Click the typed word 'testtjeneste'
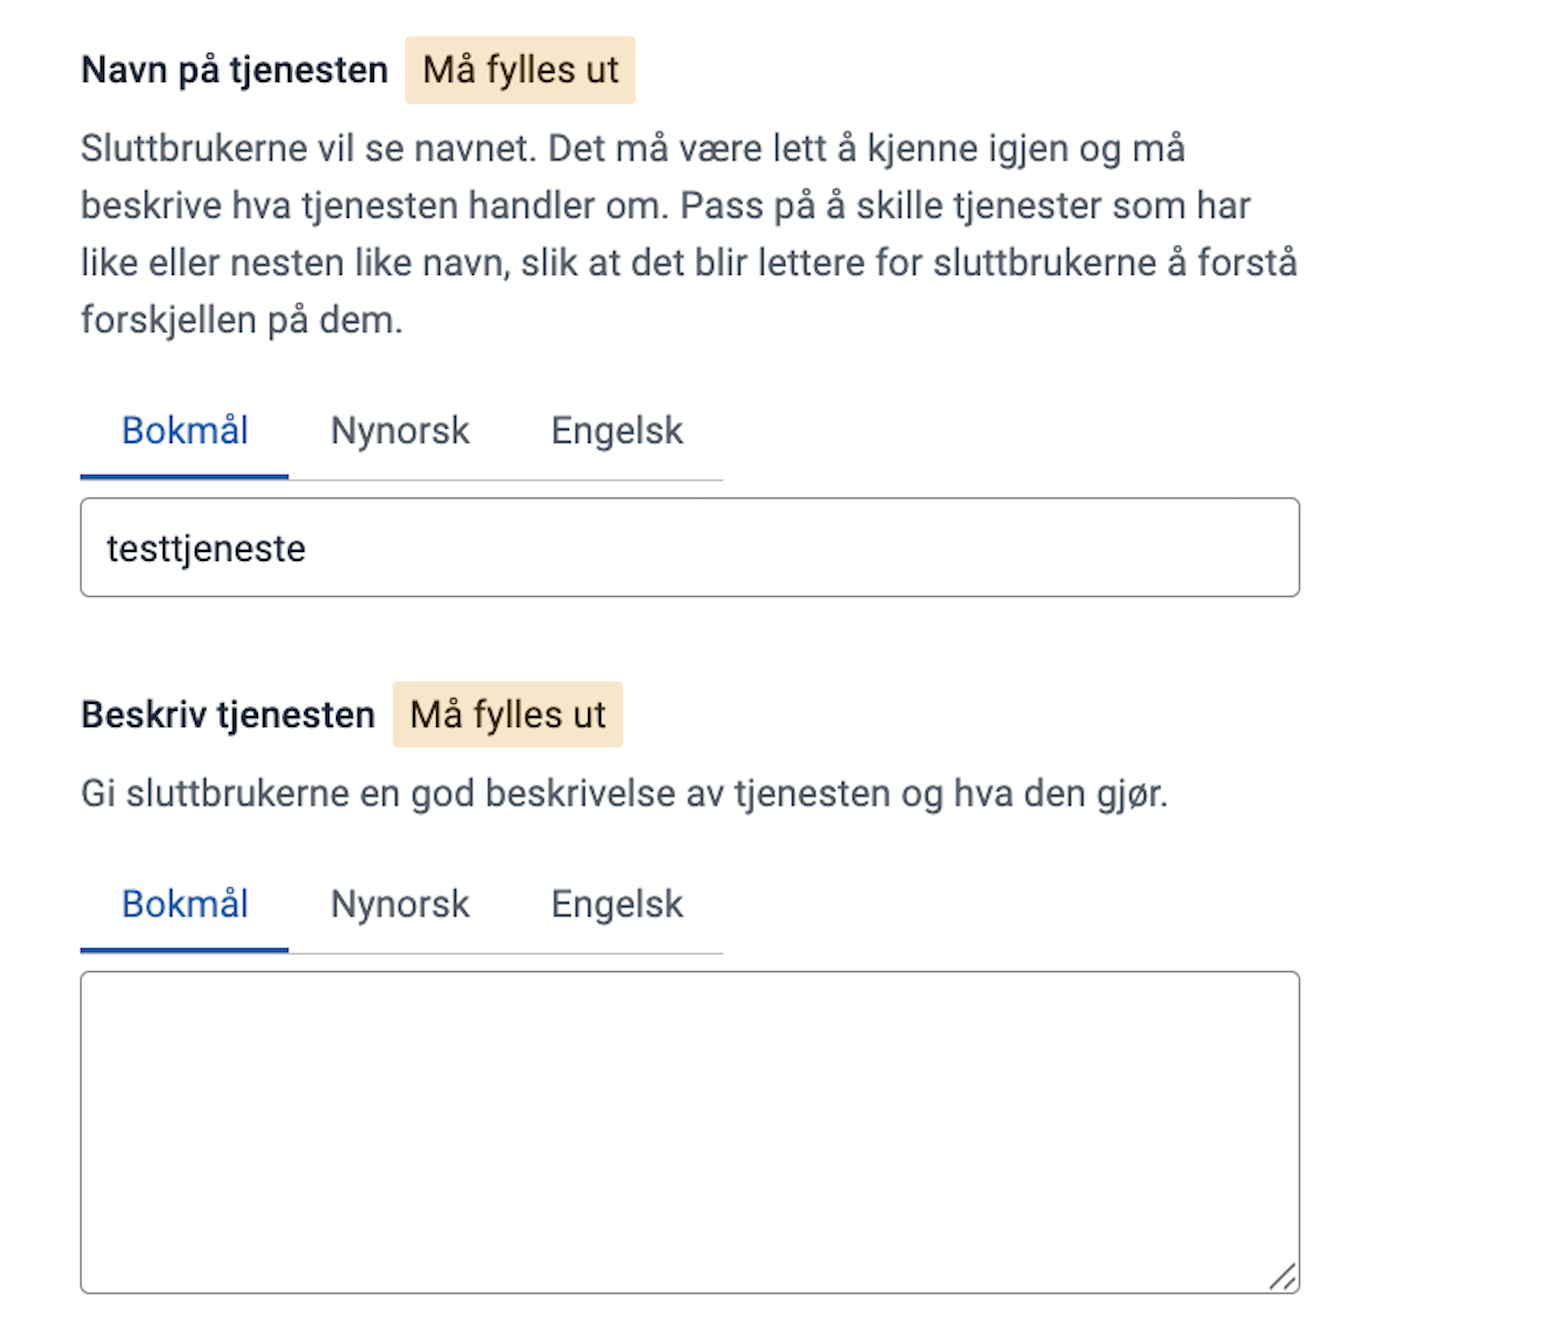 click(x=206, y=549)
